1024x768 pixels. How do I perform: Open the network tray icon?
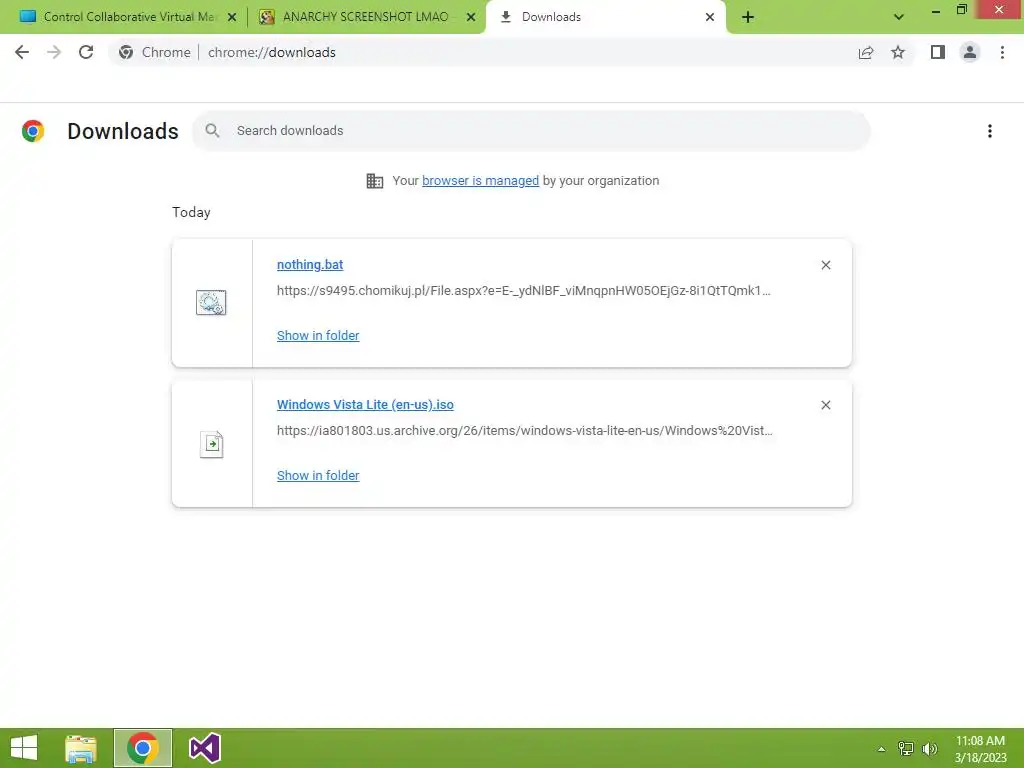pos(906,749)
